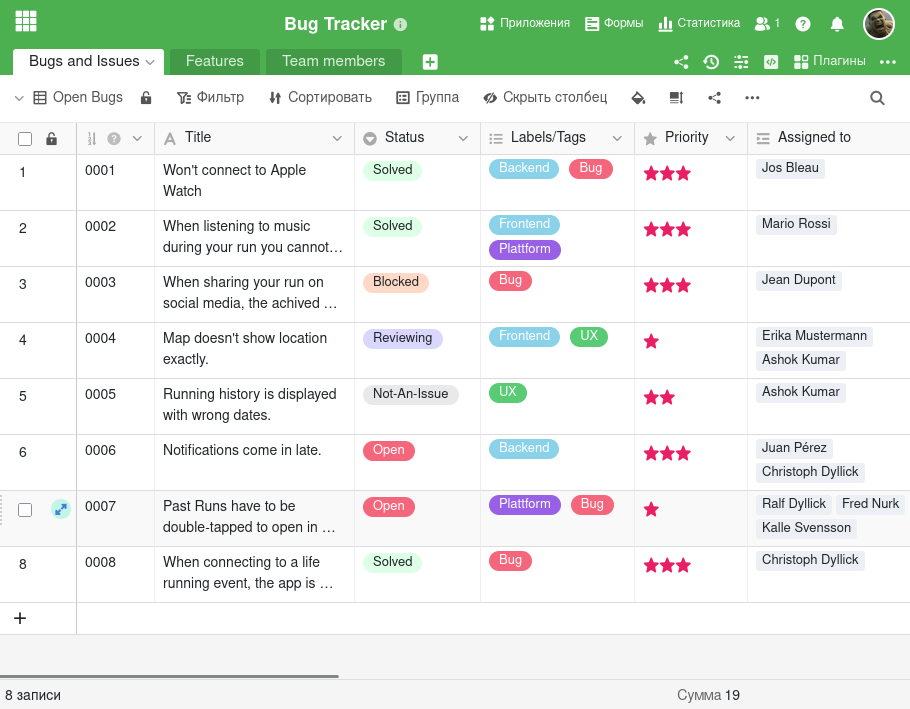Image resolution: width=910 pixels, height=709 pixels.
Task: Open version history via the clock icon
Action: pyautogui.click(x=711, y=61)
